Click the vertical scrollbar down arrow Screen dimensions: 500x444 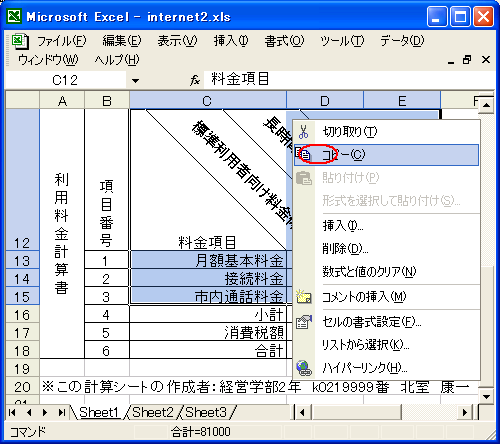coord(486,397)
